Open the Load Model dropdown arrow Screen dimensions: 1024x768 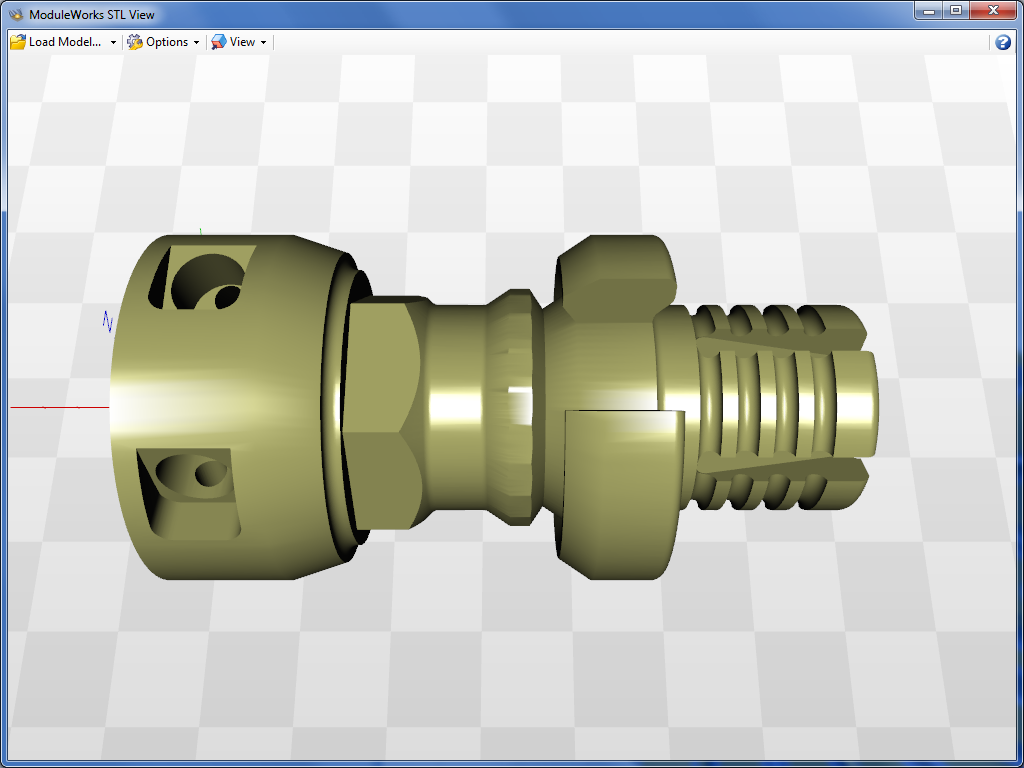113,42
